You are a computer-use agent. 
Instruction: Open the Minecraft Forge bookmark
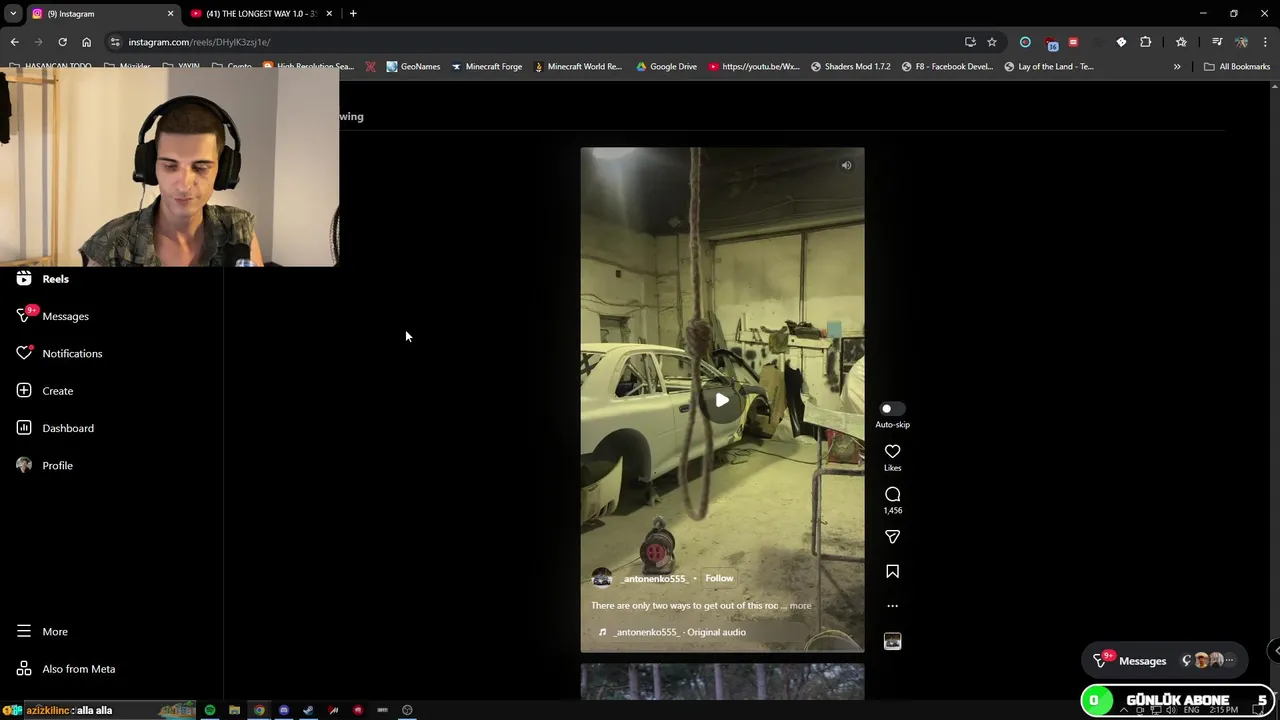coord(486,67)
